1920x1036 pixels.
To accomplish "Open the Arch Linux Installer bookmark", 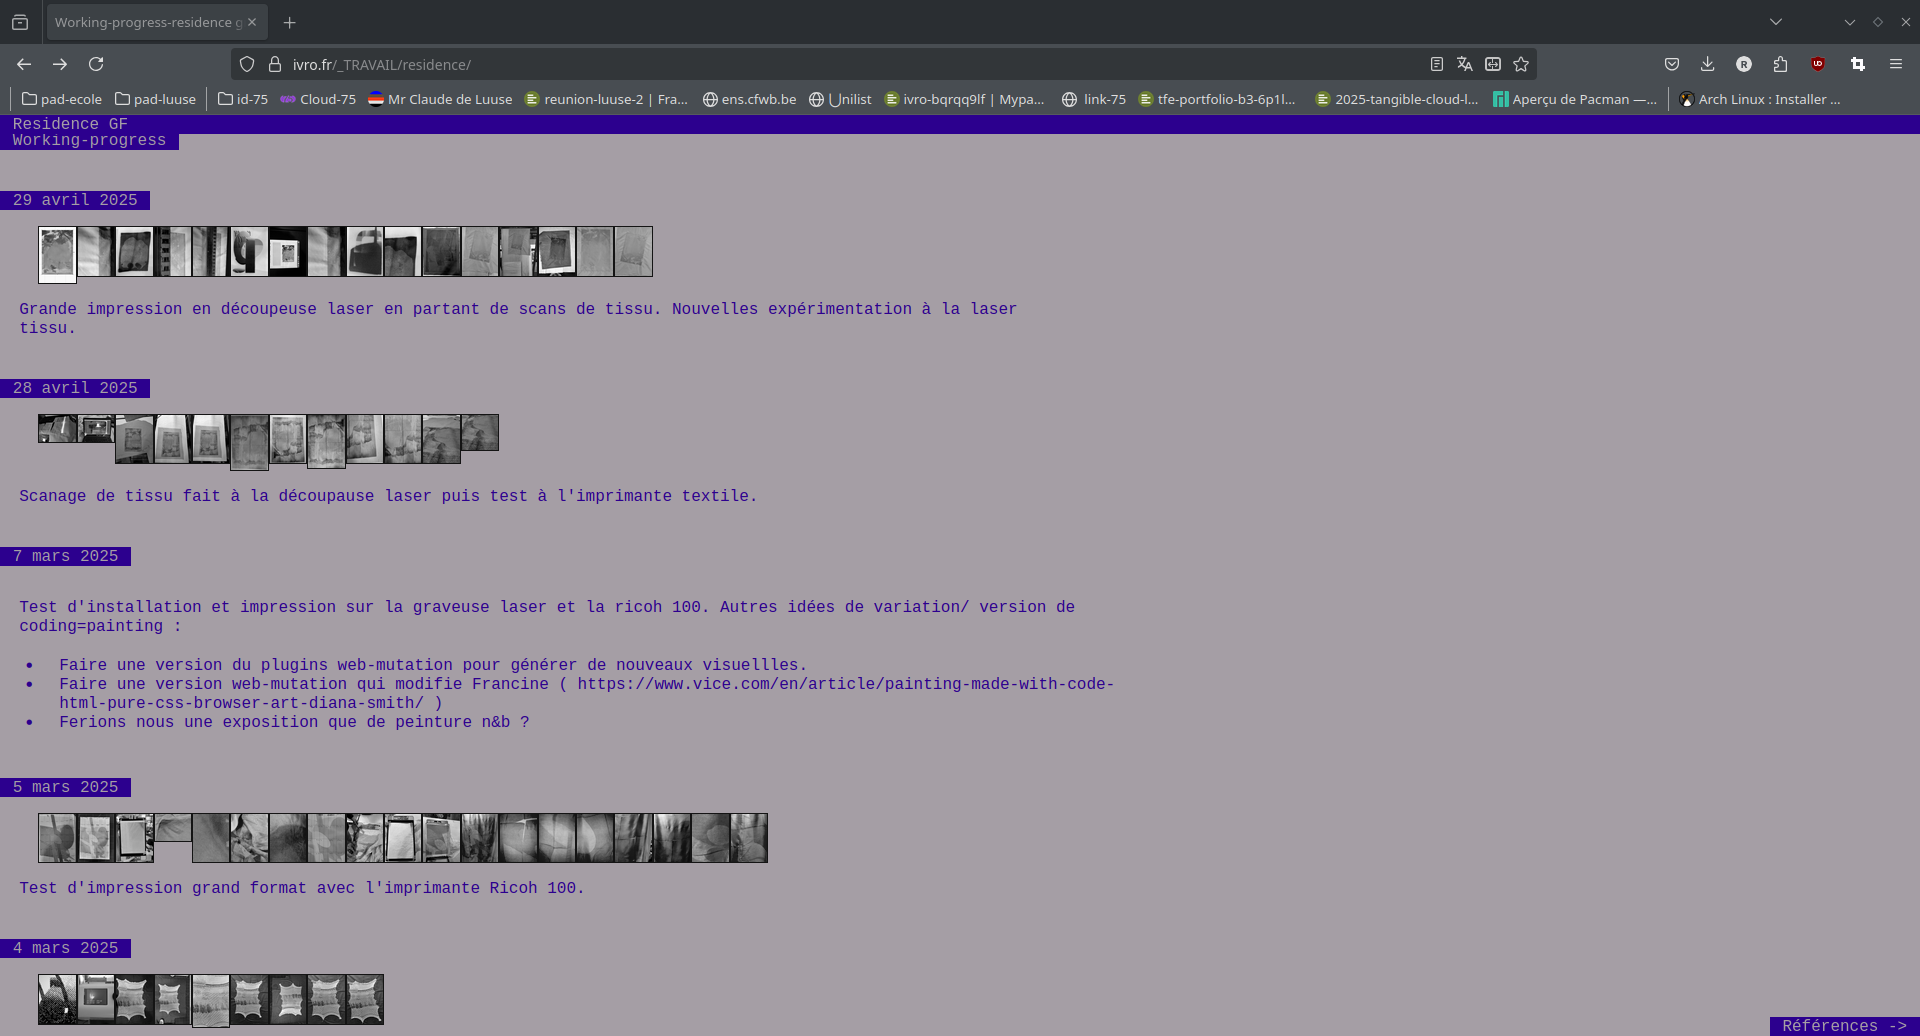I will [1759, 99].
